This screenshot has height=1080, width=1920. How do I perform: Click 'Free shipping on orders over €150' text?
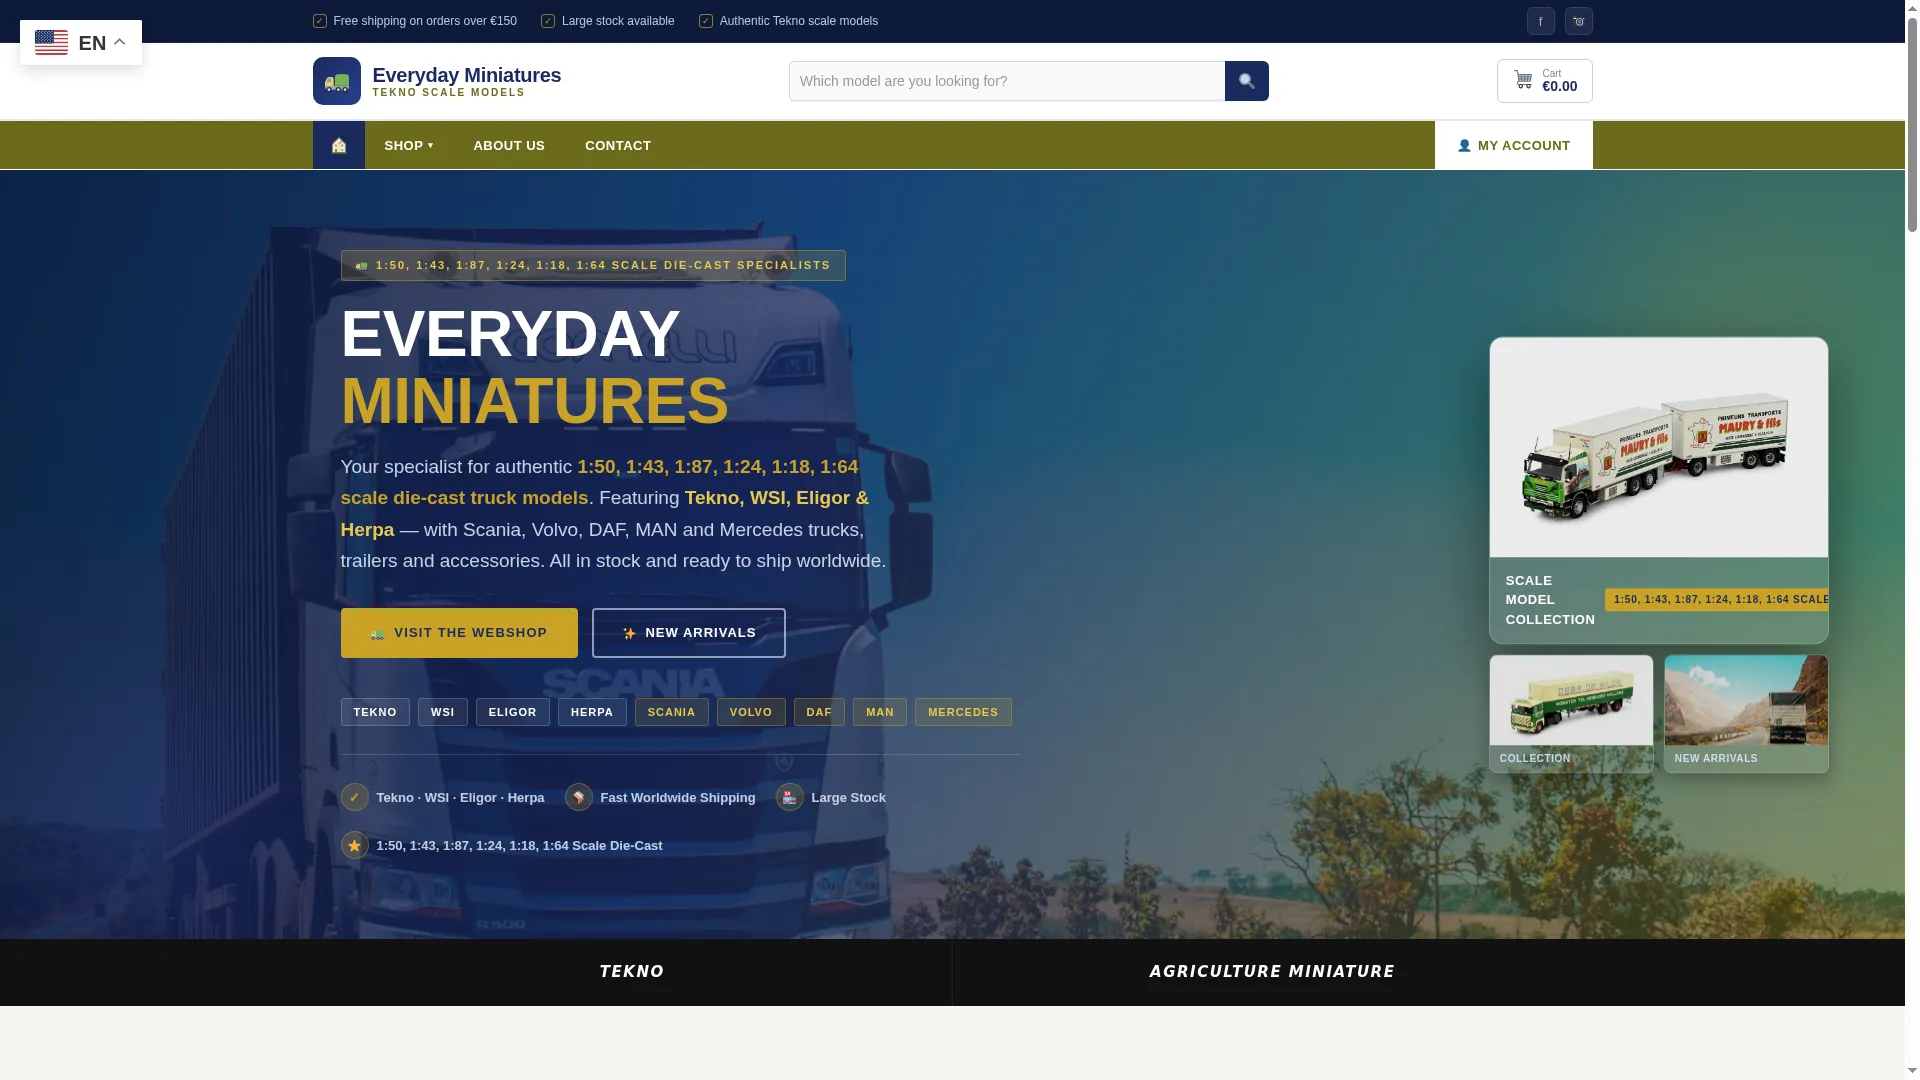(425, 21)
